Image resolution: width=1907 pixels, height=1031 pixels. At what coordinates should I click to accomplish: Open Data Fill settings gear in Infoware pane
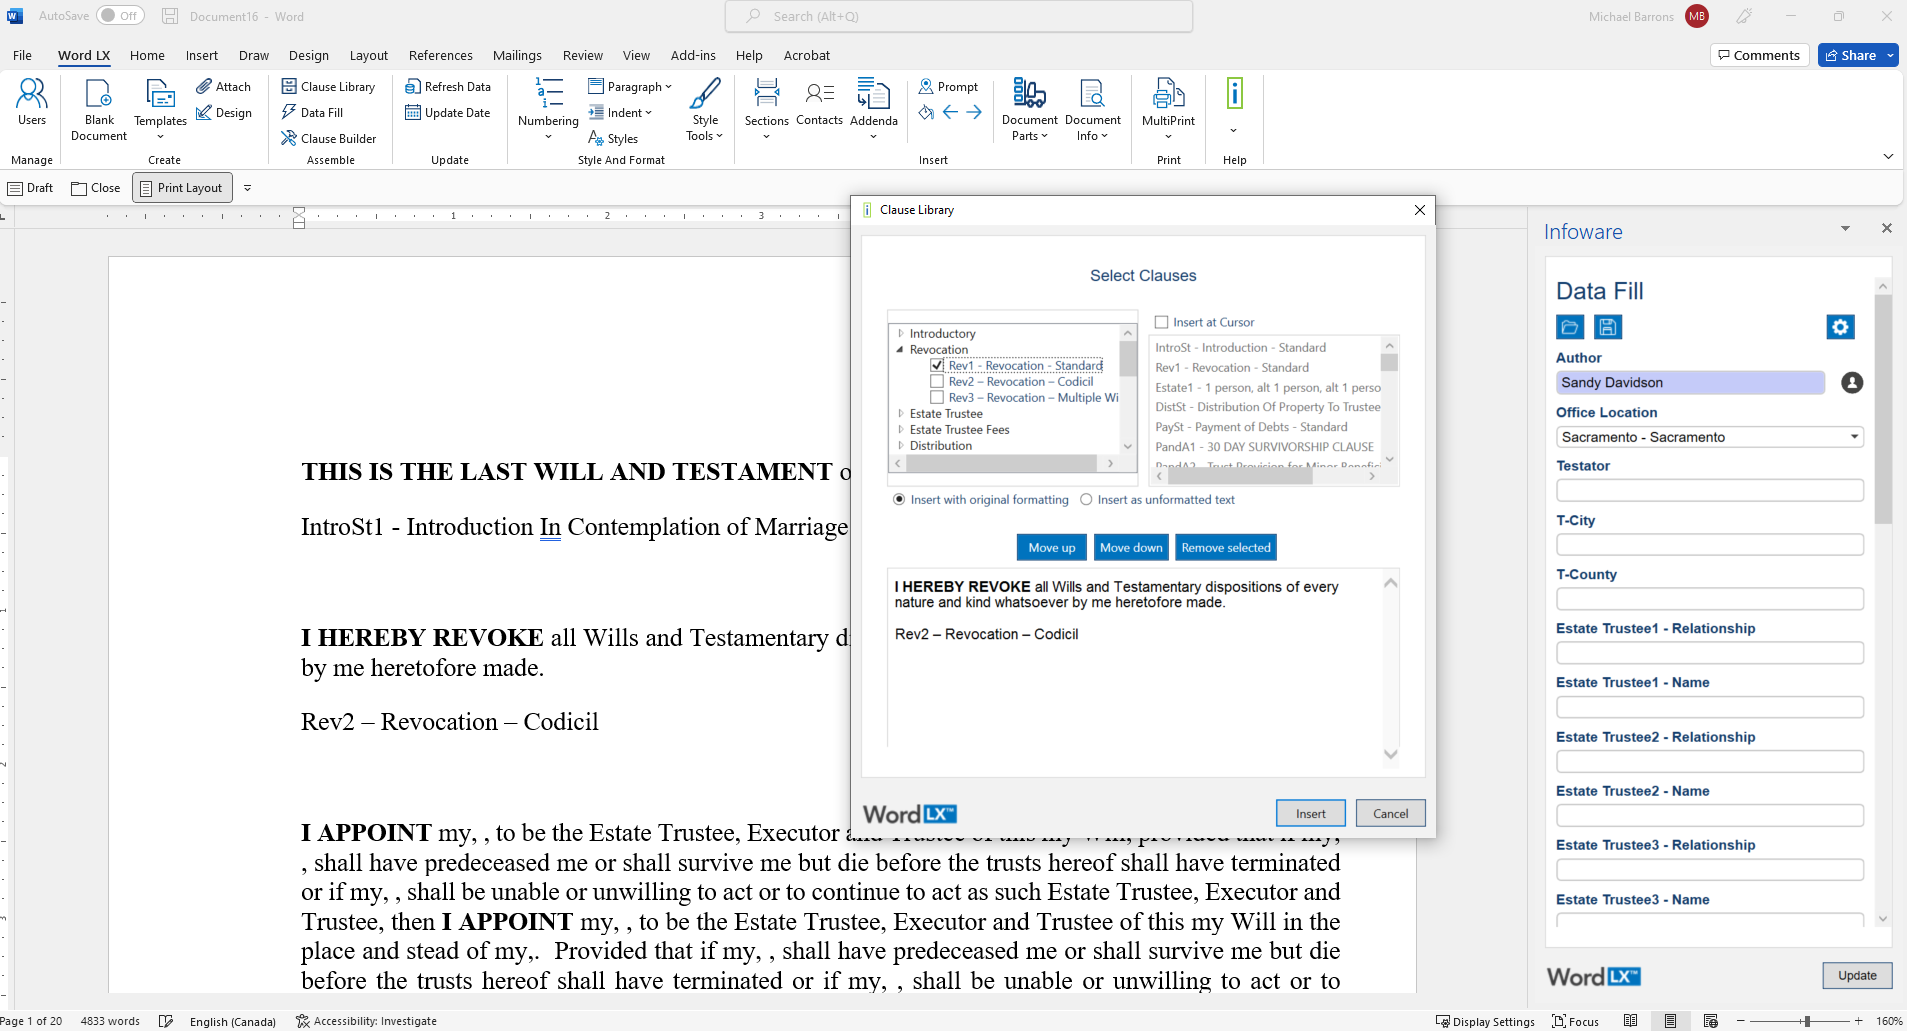click(x=1840, y=326)
